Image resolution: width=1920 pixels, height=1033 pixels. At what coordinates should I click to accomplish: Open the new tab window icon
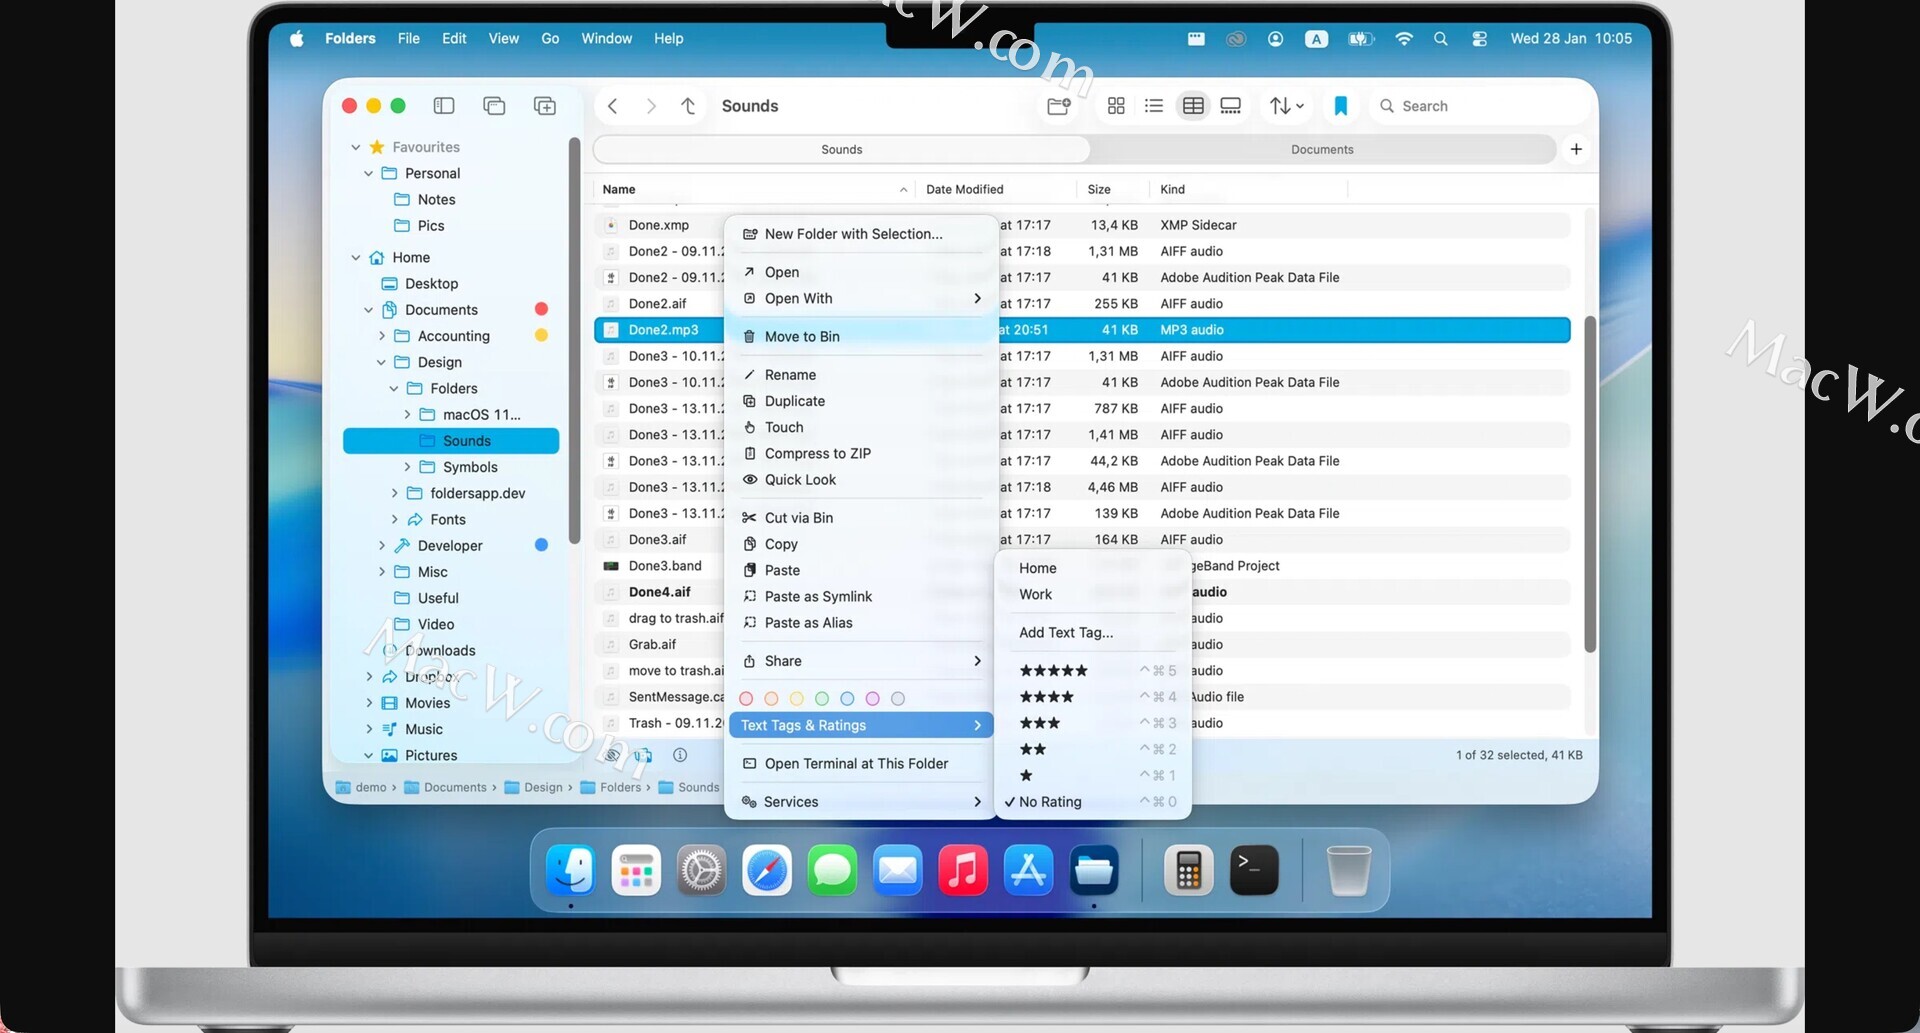(x=544, y=106)
